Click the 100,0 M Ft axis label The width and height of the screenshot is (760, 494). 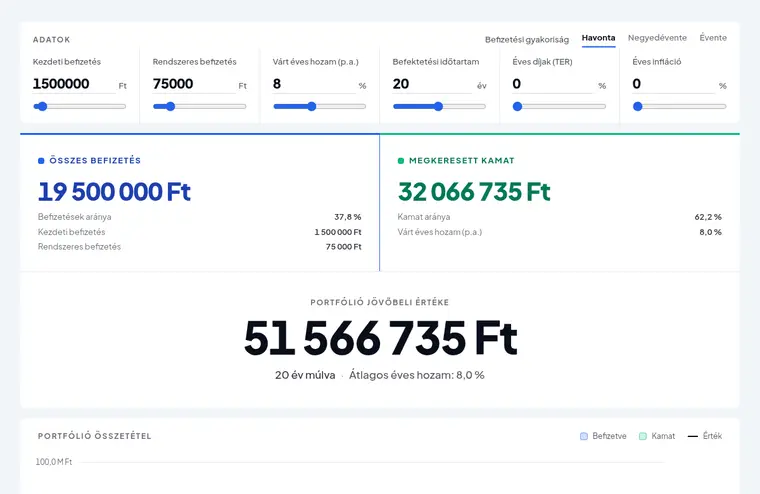(x=54, y=462)
